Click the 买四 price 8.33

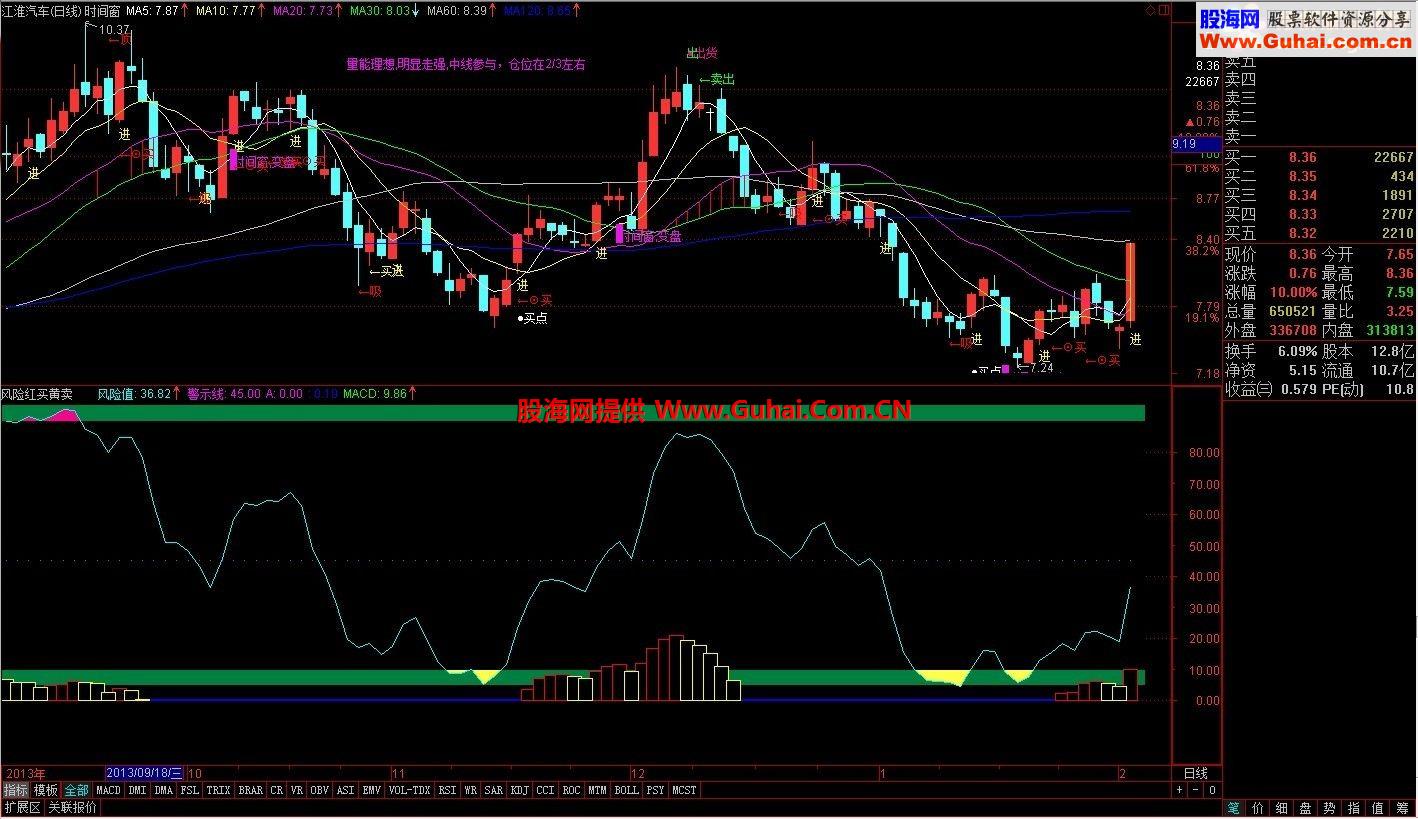click(x=1303, y=214)
